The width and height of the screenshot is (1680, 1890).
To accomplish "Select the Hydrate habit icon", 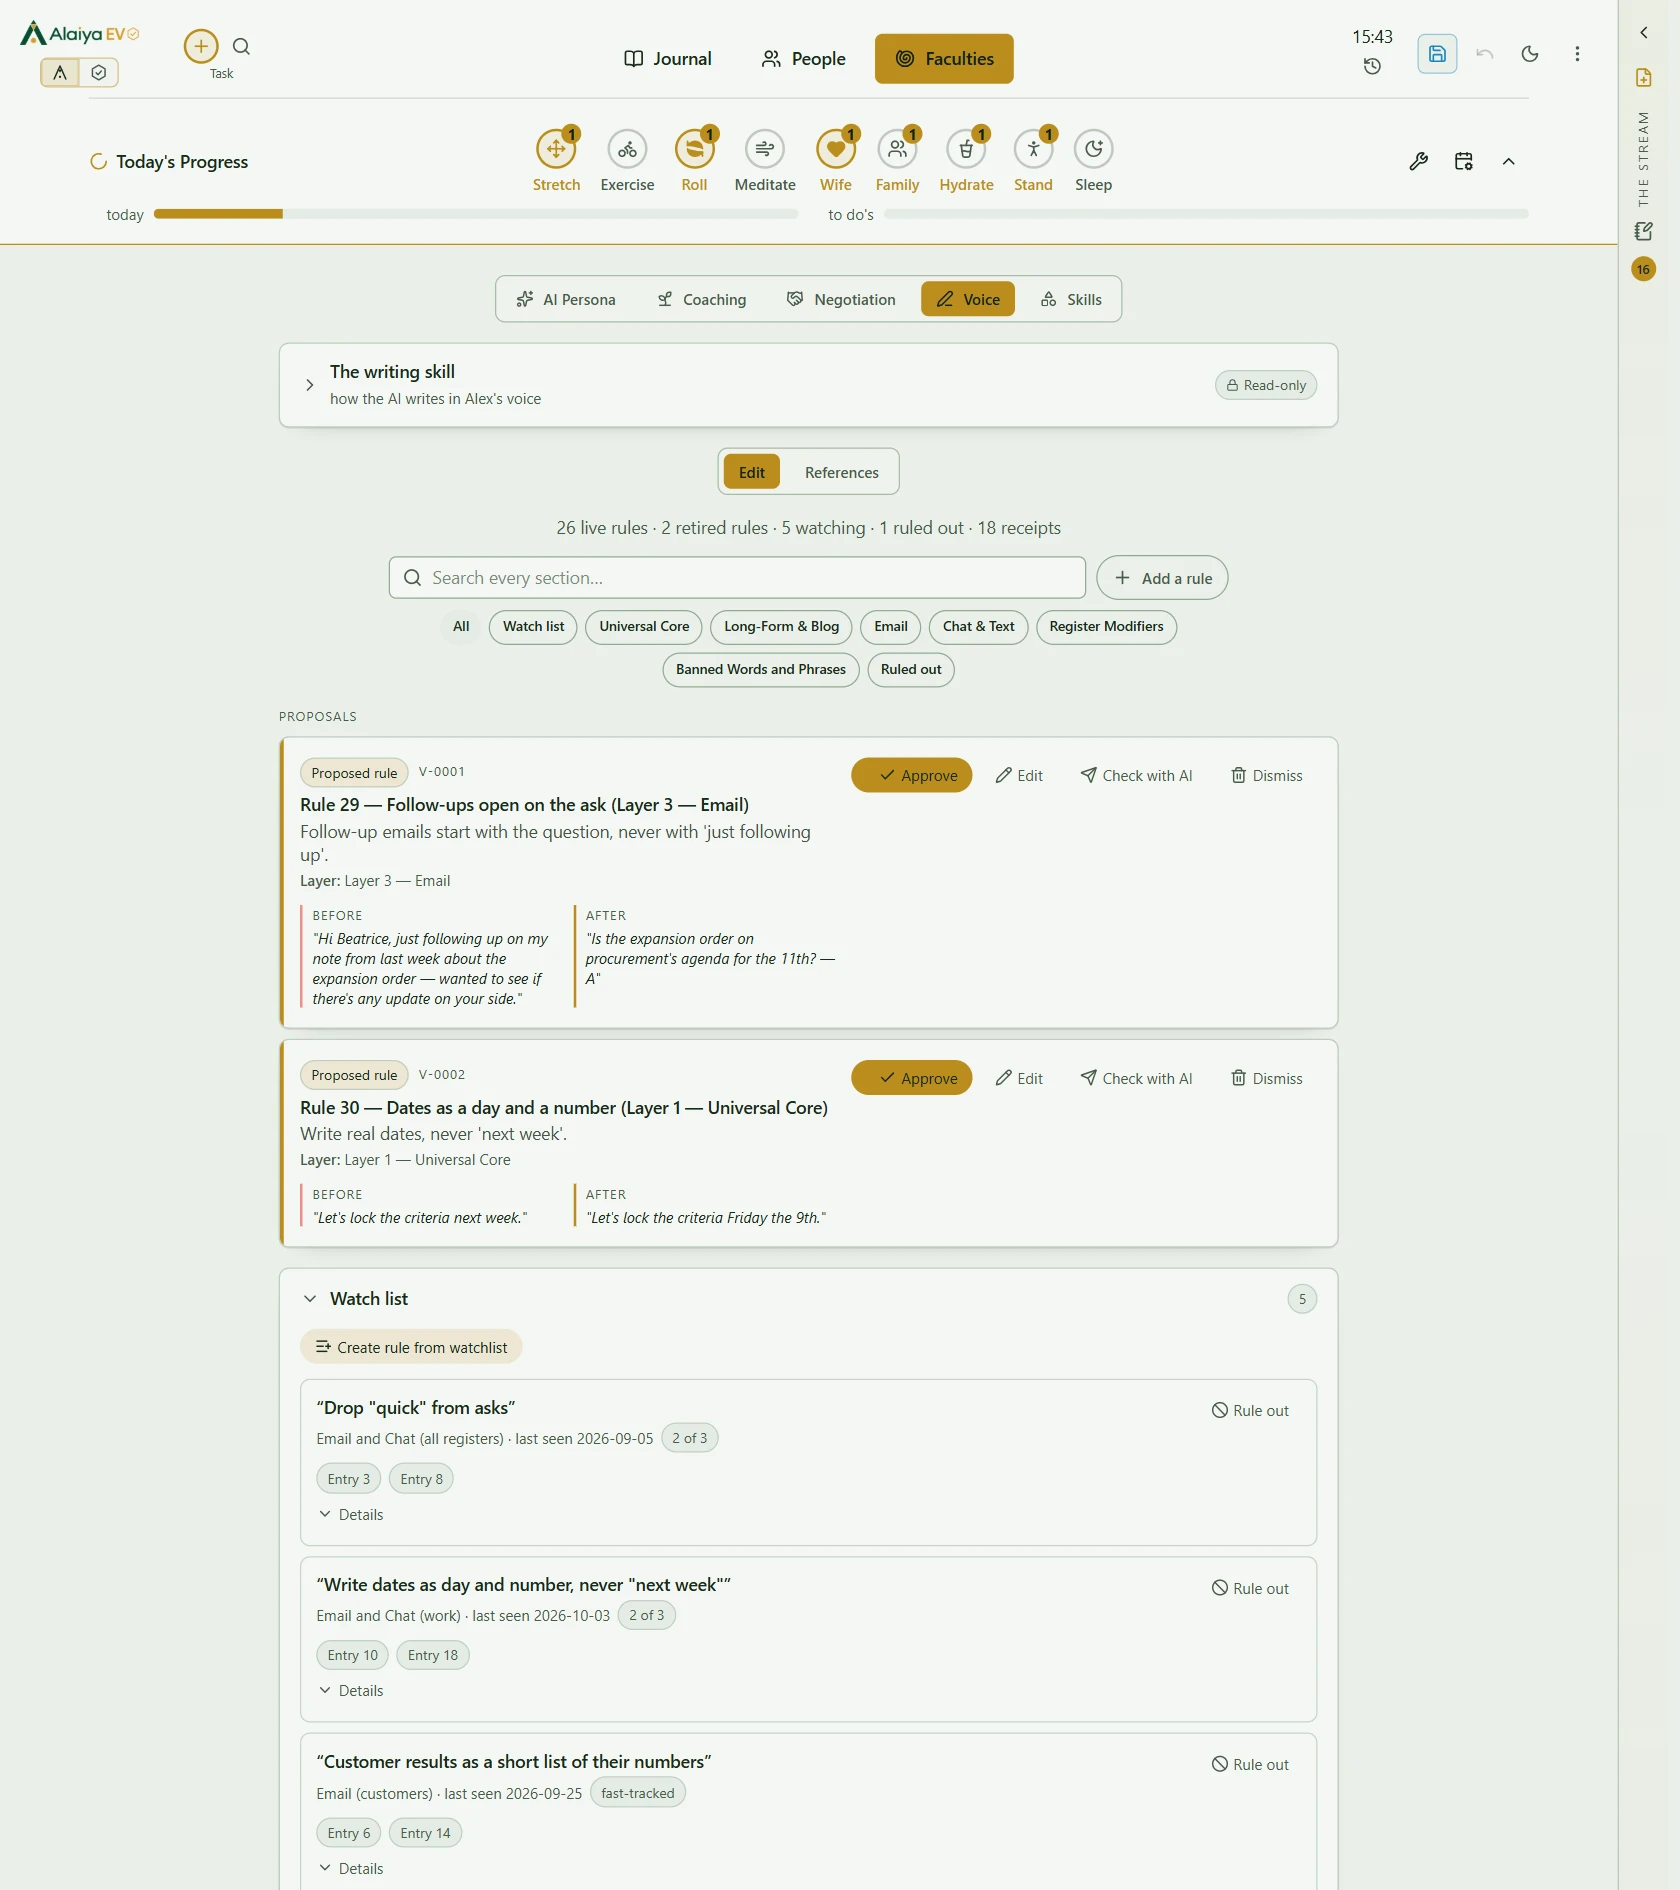I will pos(966,149).
